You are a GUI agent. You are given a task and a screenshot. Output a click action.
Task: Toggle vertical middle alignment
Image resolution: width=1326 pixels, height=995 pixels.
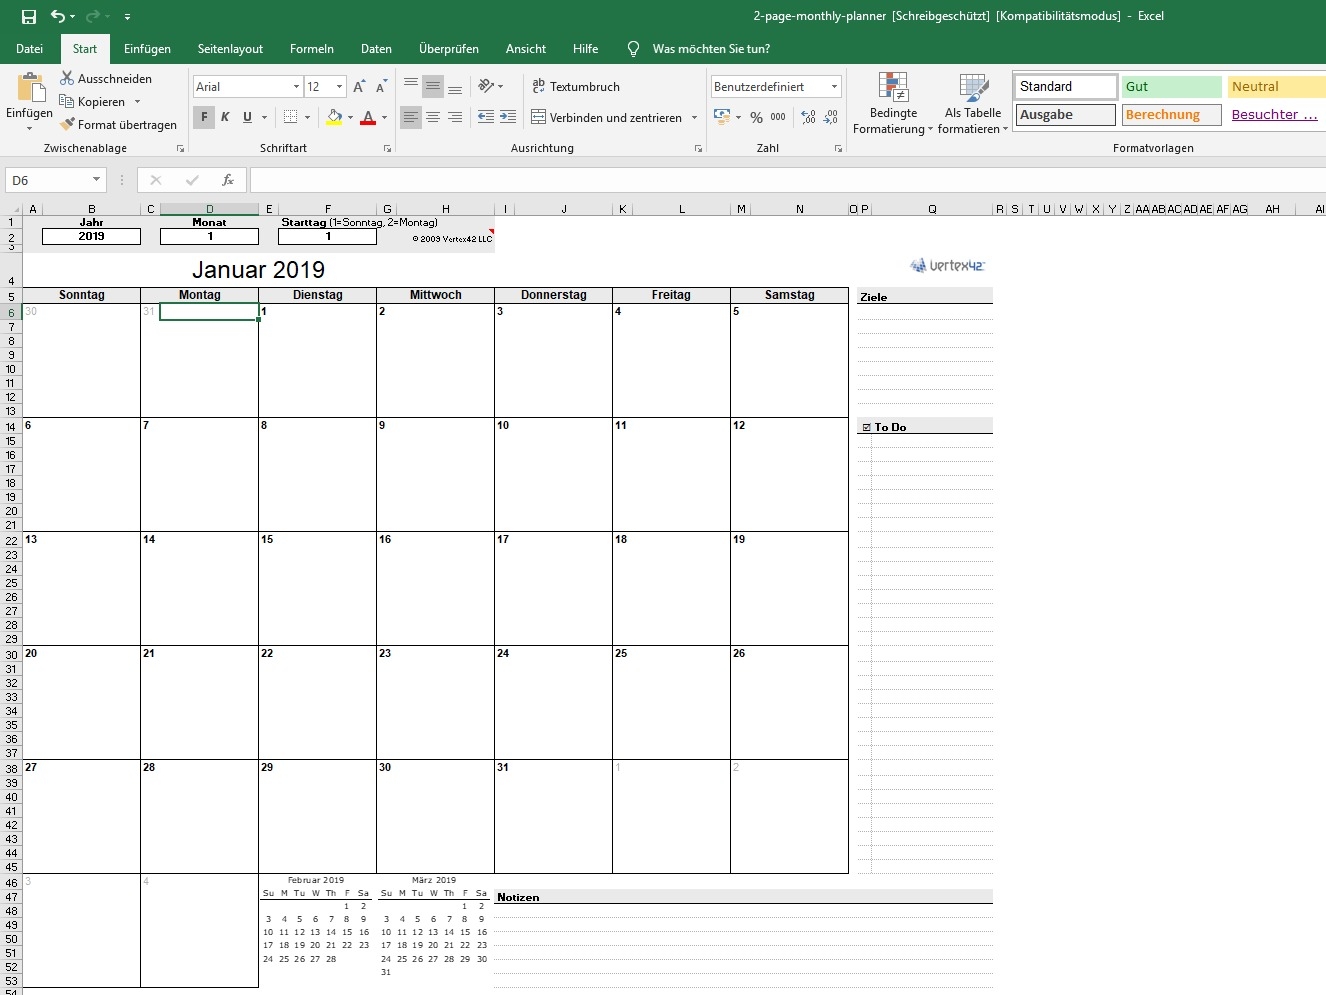pyautogui.click(x=433, y=86)
